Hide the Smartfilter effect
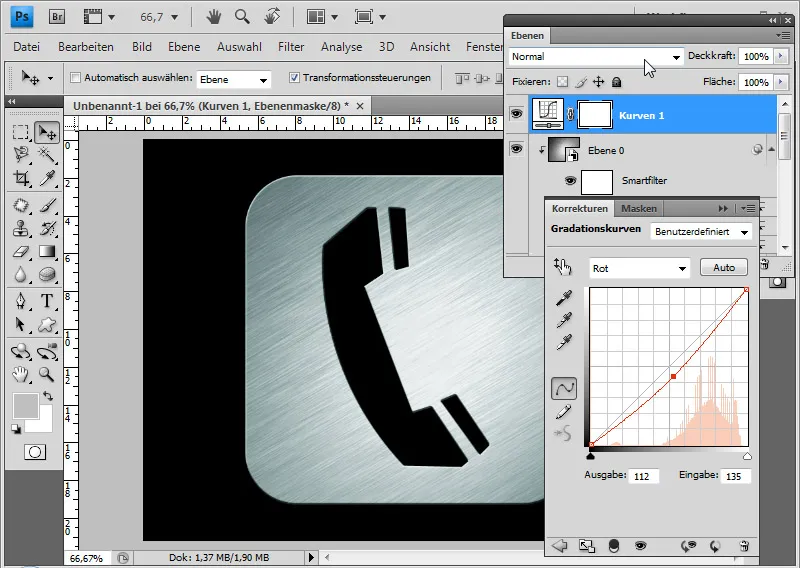 [570, 181]
